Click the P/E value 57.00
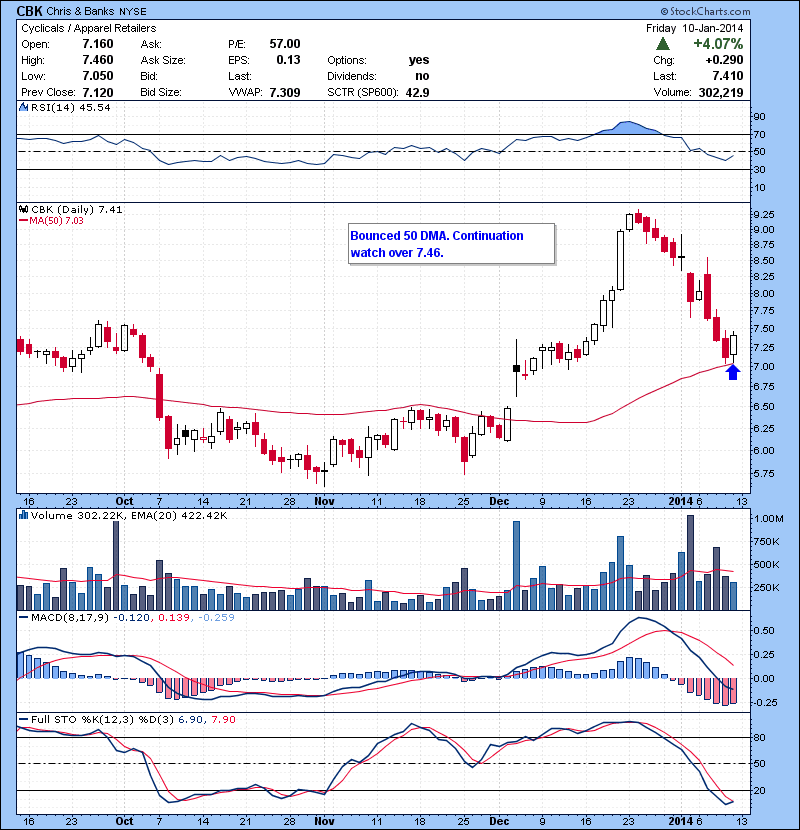The height and width of the screenshot is (830, 800). click(285, 44)
